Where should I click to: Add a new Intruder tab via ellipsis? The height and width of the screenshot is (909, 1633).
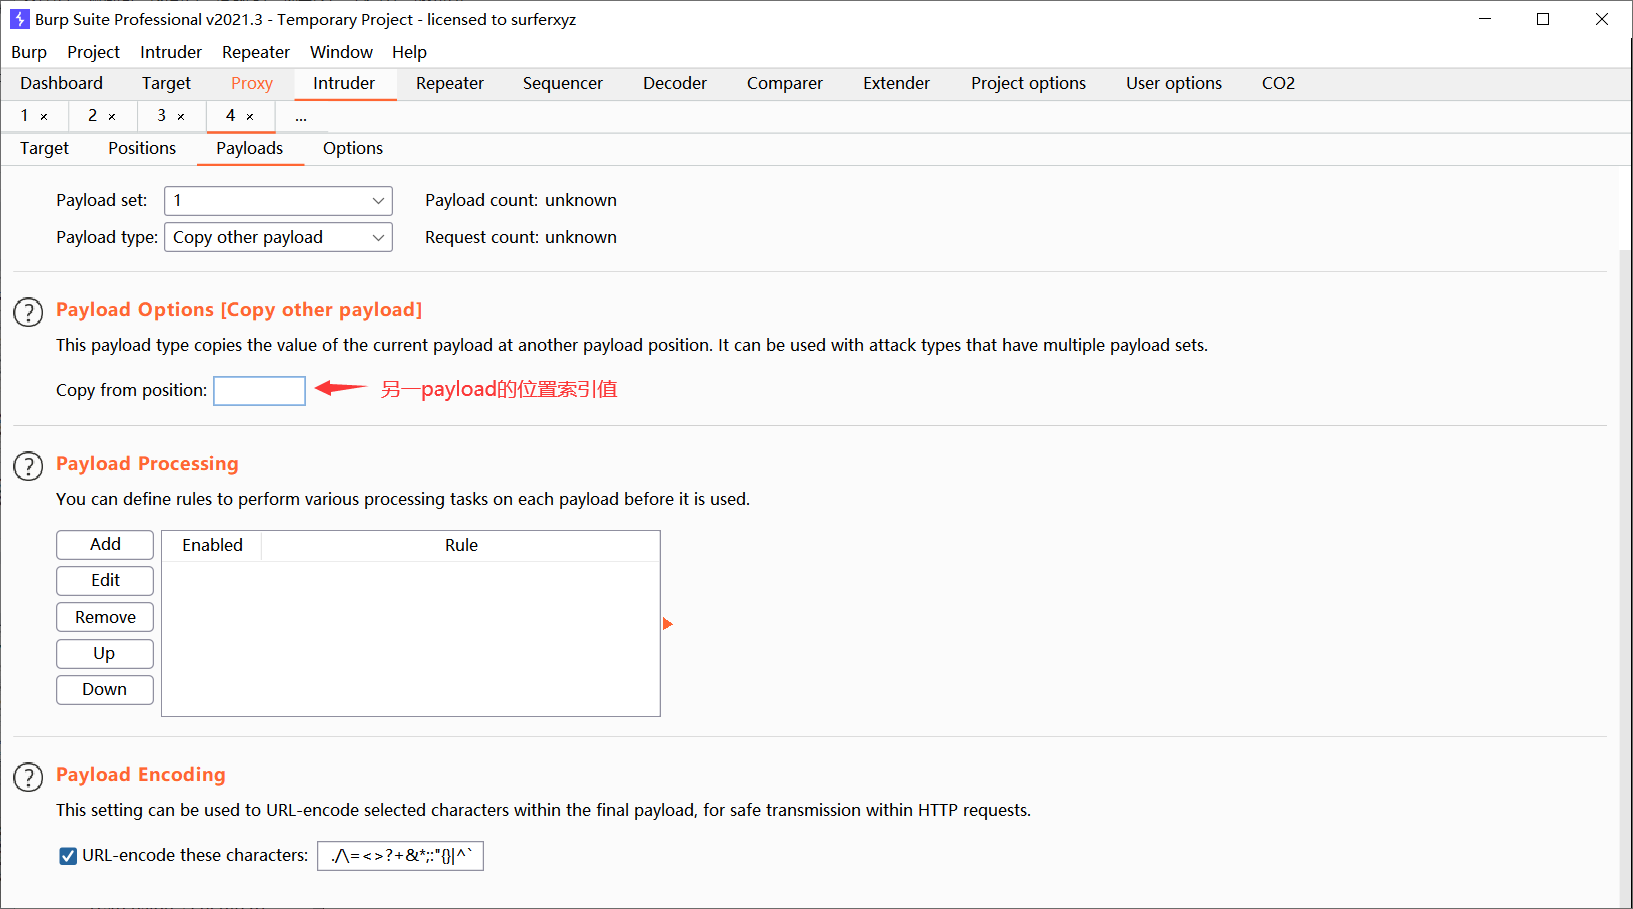click(x=301, y=117)
